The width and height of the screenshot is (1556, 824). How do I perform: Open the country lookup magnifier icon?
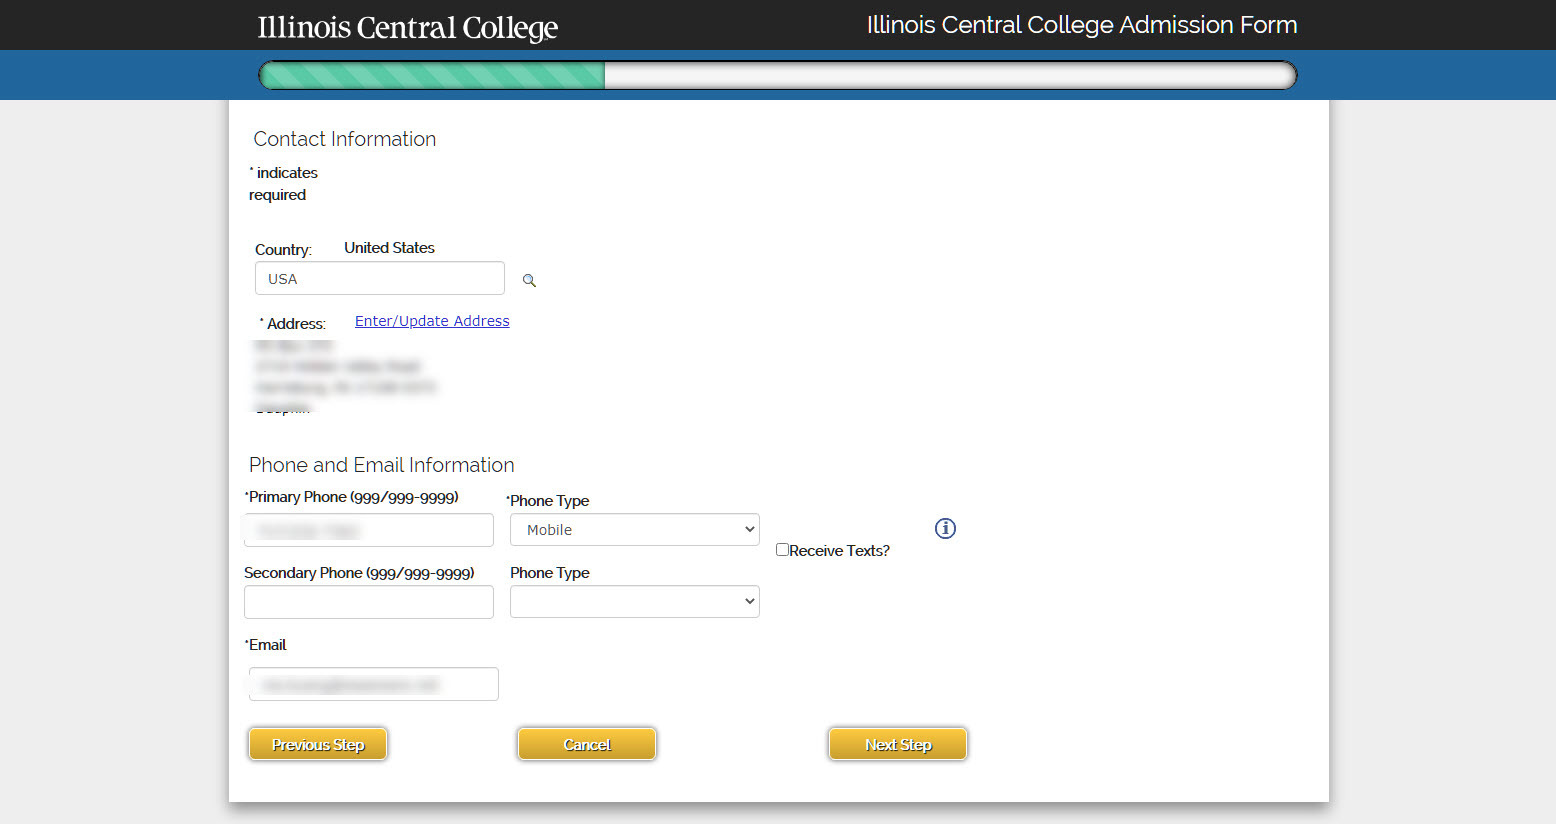529,281
